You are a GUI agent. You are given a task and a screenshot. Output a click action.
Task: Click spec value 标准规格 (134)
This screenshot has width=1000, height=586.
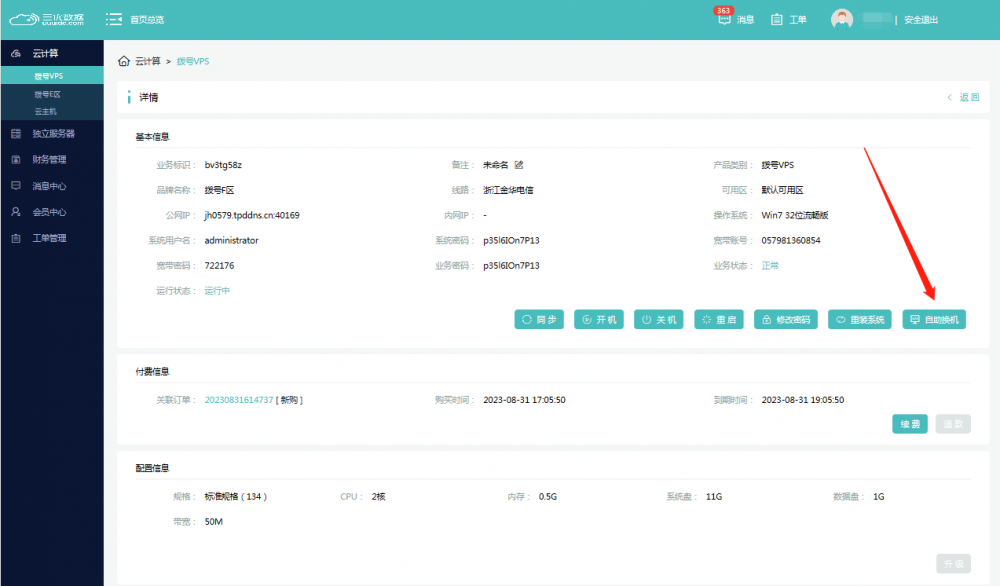235,496
